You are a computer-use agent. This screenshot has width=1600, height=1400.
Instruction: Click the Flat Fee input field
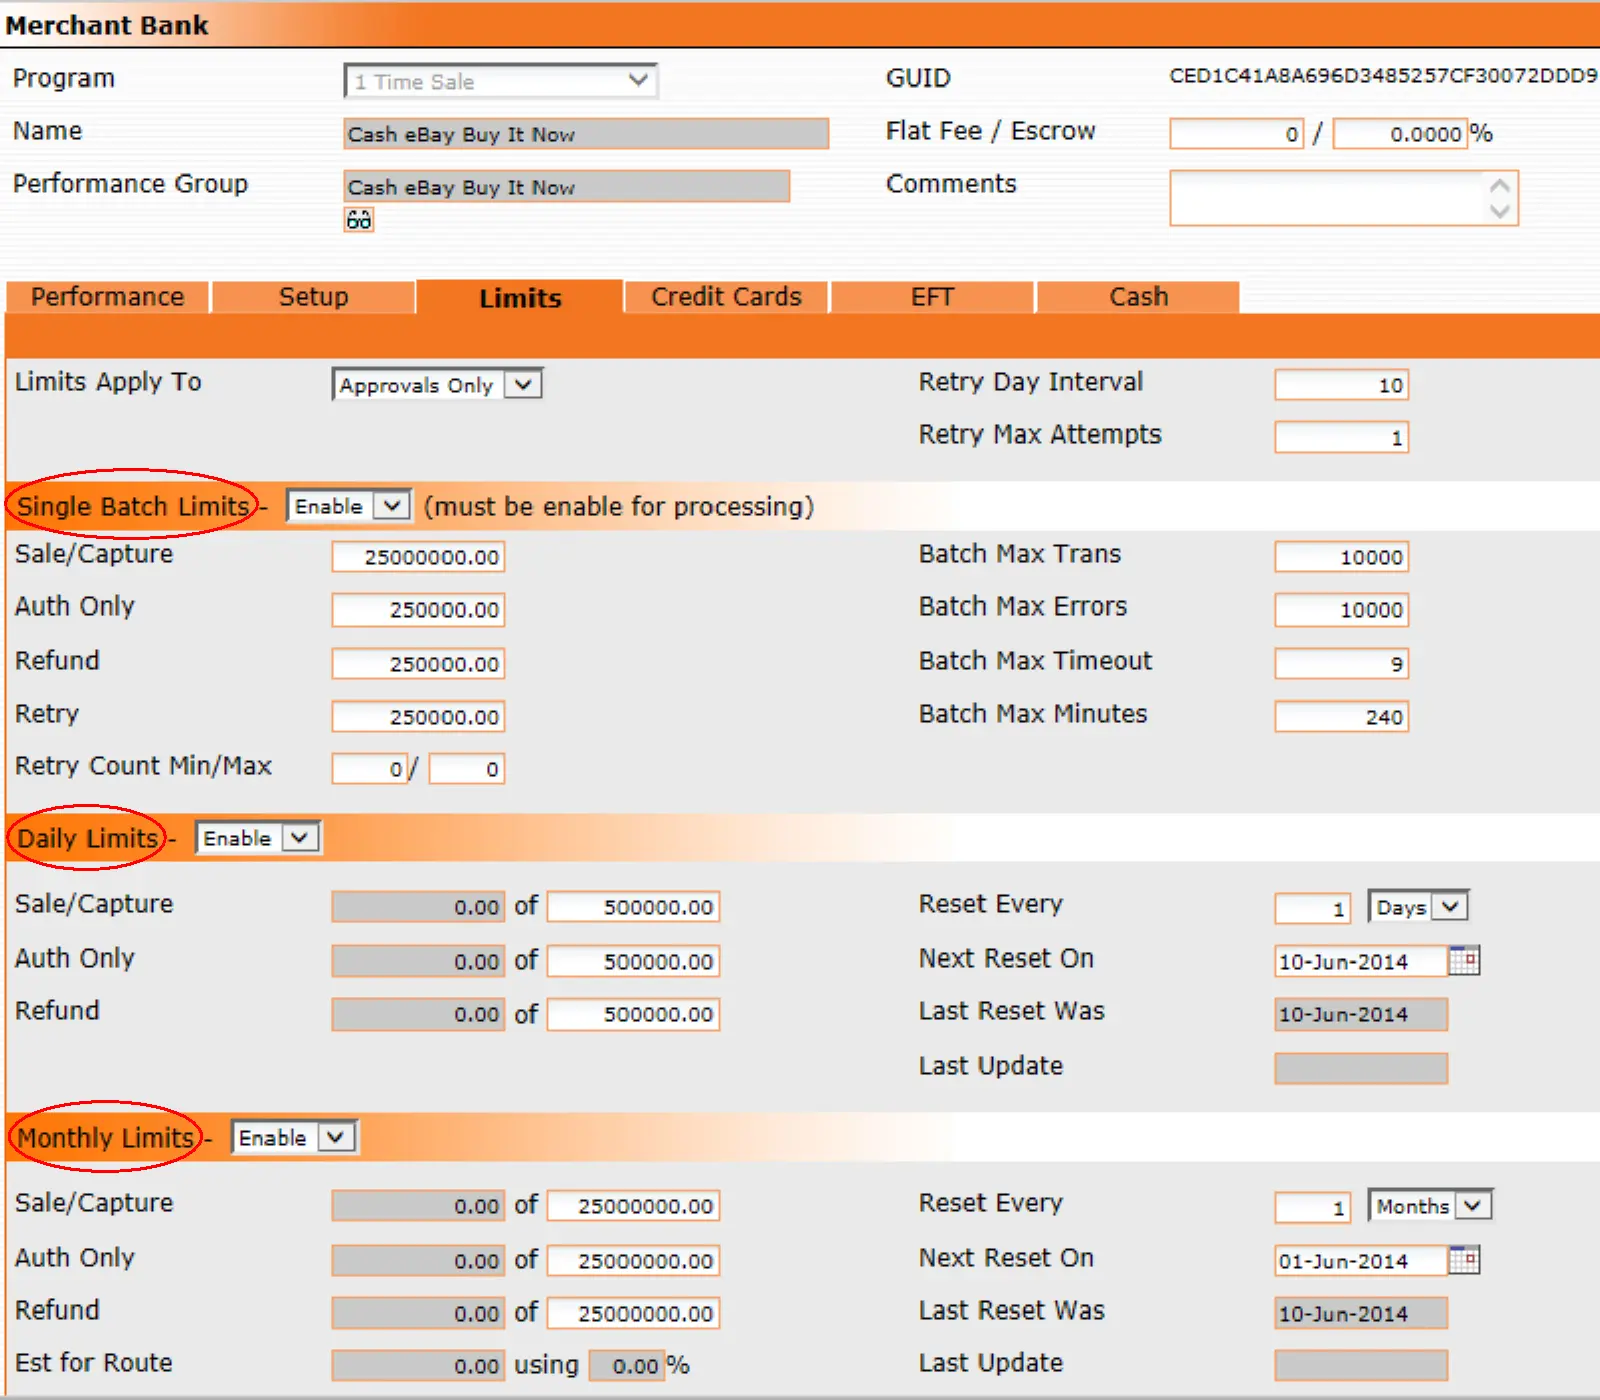click(x=1236, y=133)
